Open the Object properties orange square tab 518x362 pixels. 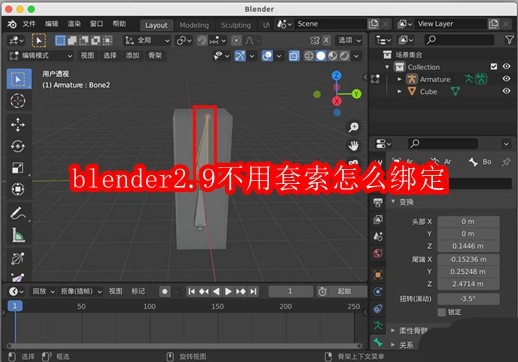pyautogui.click(x=378, y=275)
